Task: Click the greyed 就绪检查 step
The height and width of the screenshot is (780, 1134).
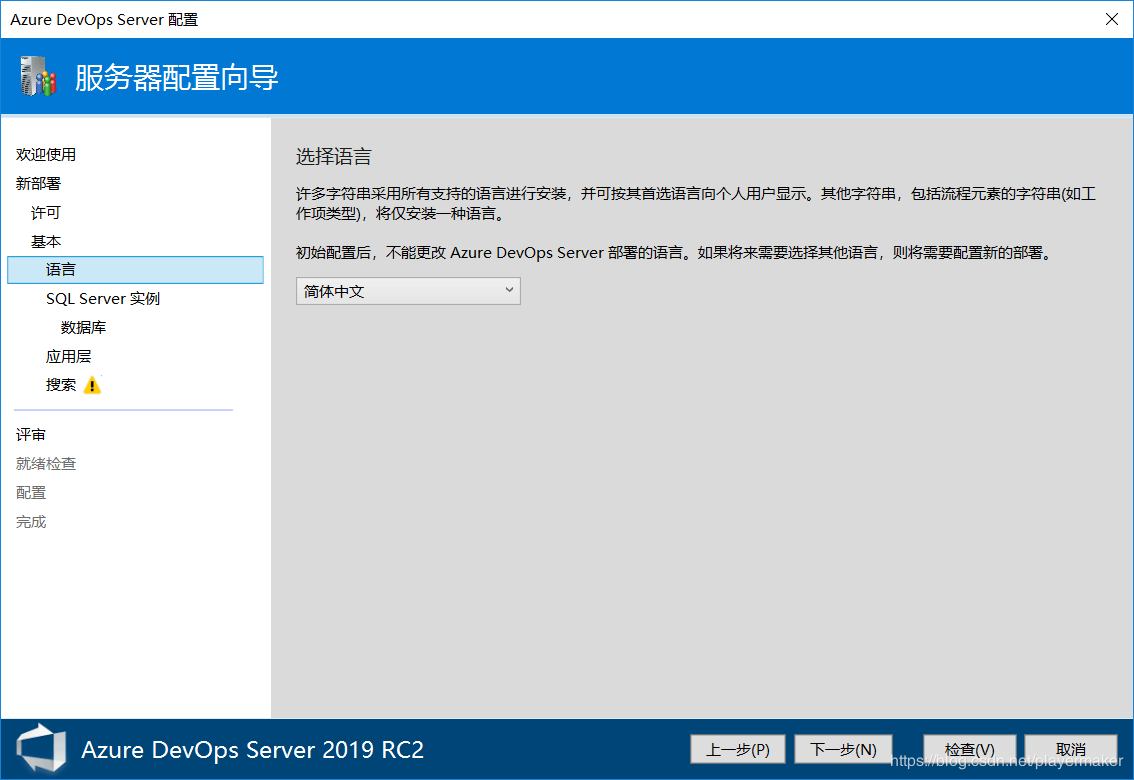Action: tap(46, 464)
